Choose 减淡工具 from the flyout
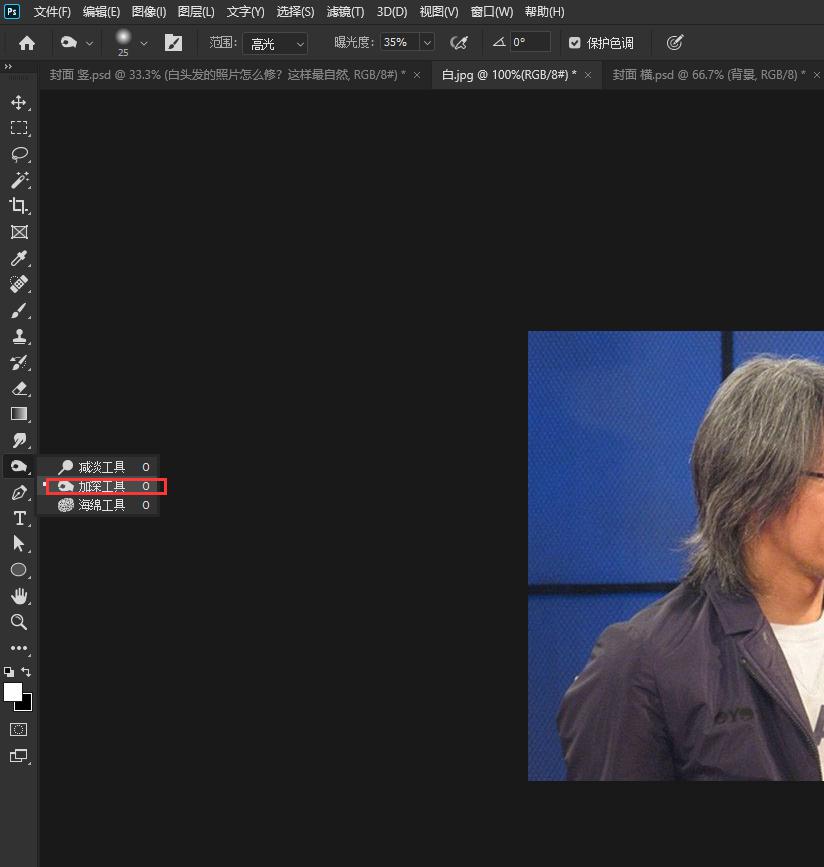 coord(102,467)
